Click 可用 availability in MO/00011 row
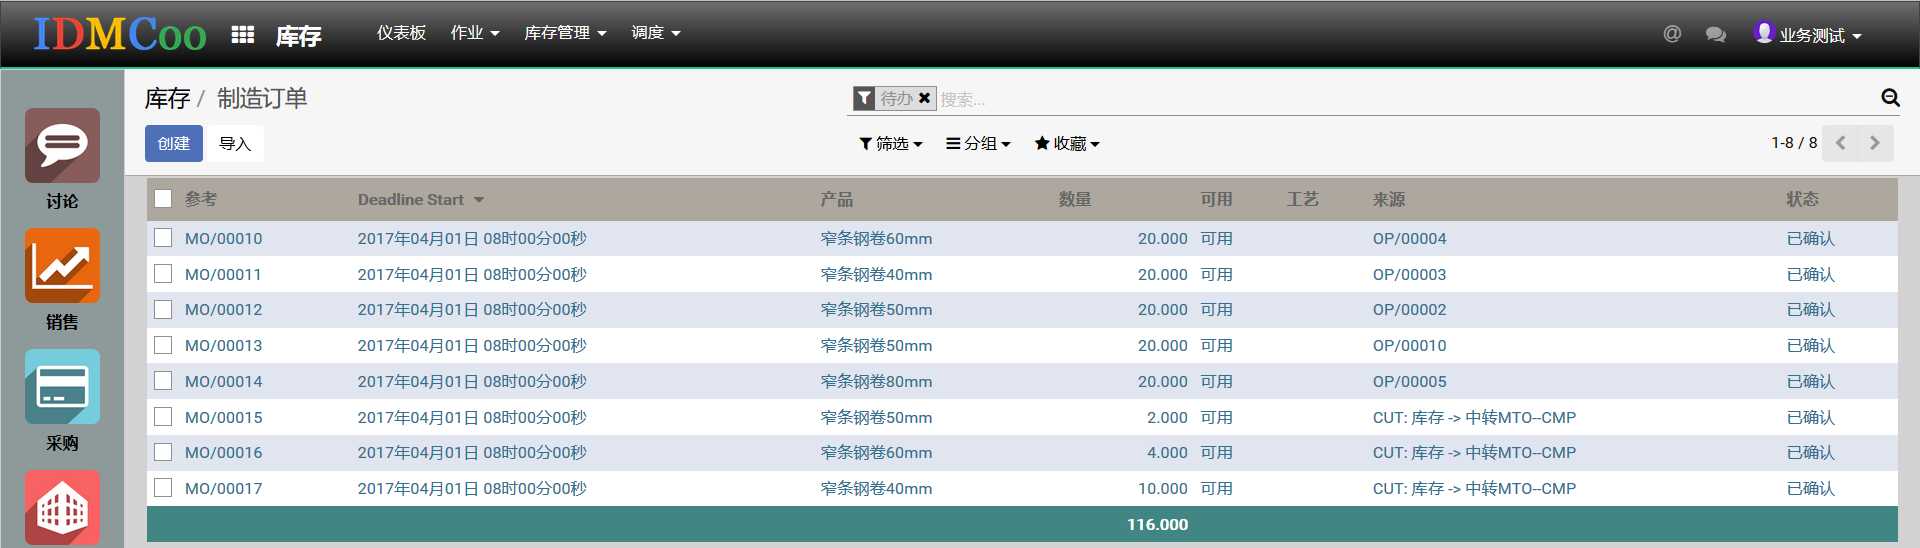This screenshot has height=548, width=1920. 1216,275
